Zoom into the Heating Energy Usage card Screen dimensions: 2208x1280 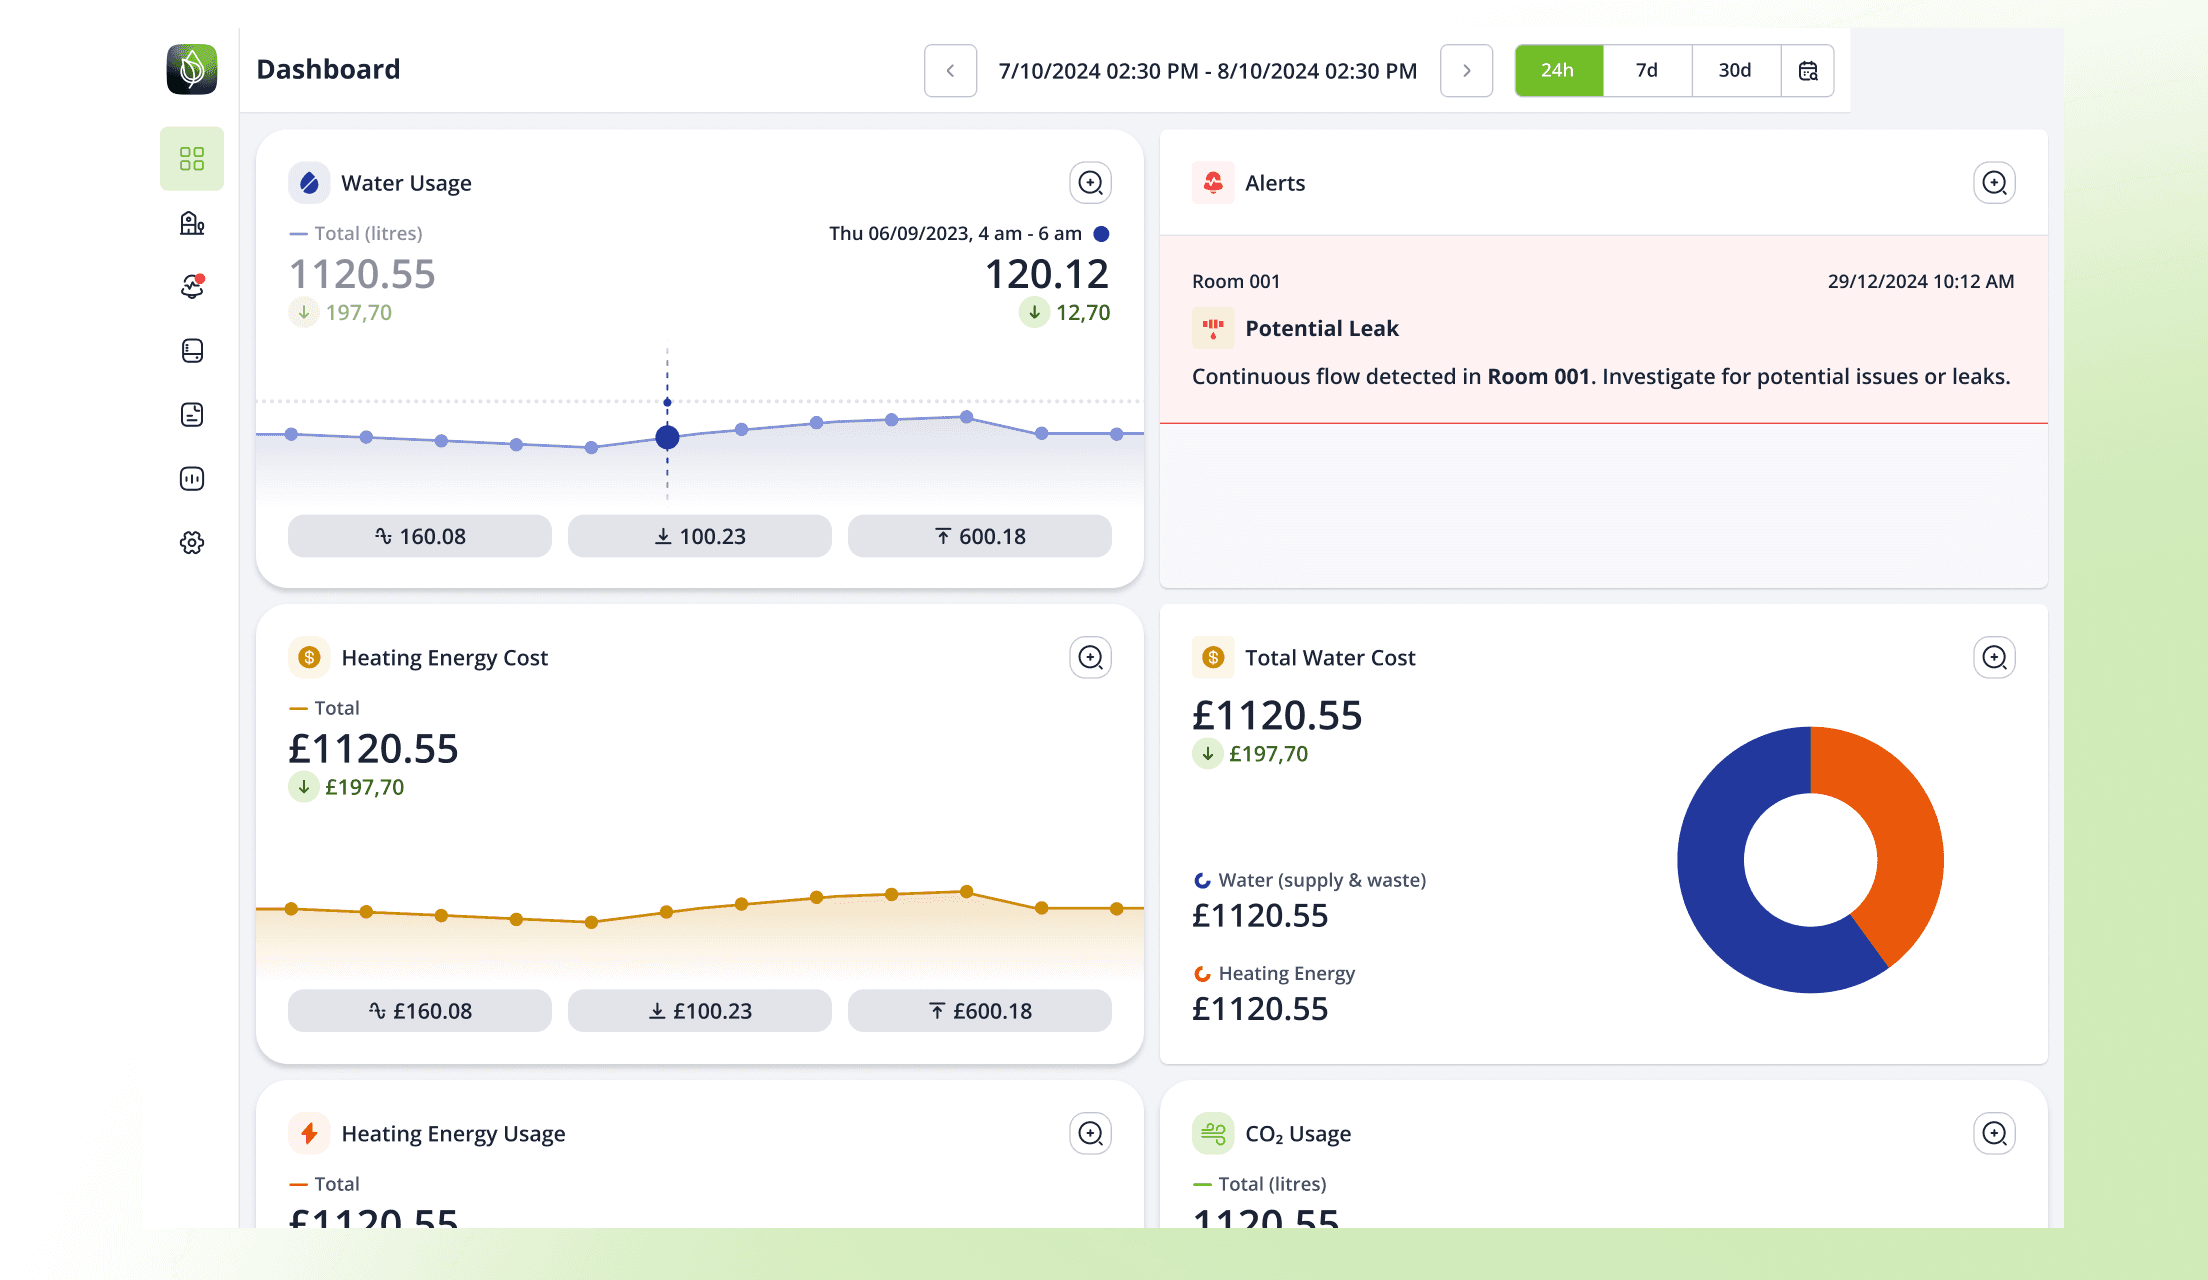coord(1091,1134)
